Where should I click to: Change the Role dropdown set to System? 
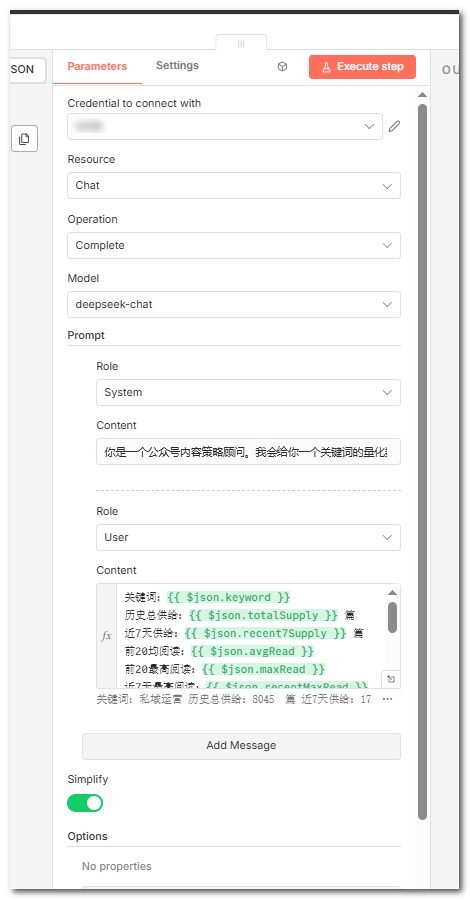[248, 393]
